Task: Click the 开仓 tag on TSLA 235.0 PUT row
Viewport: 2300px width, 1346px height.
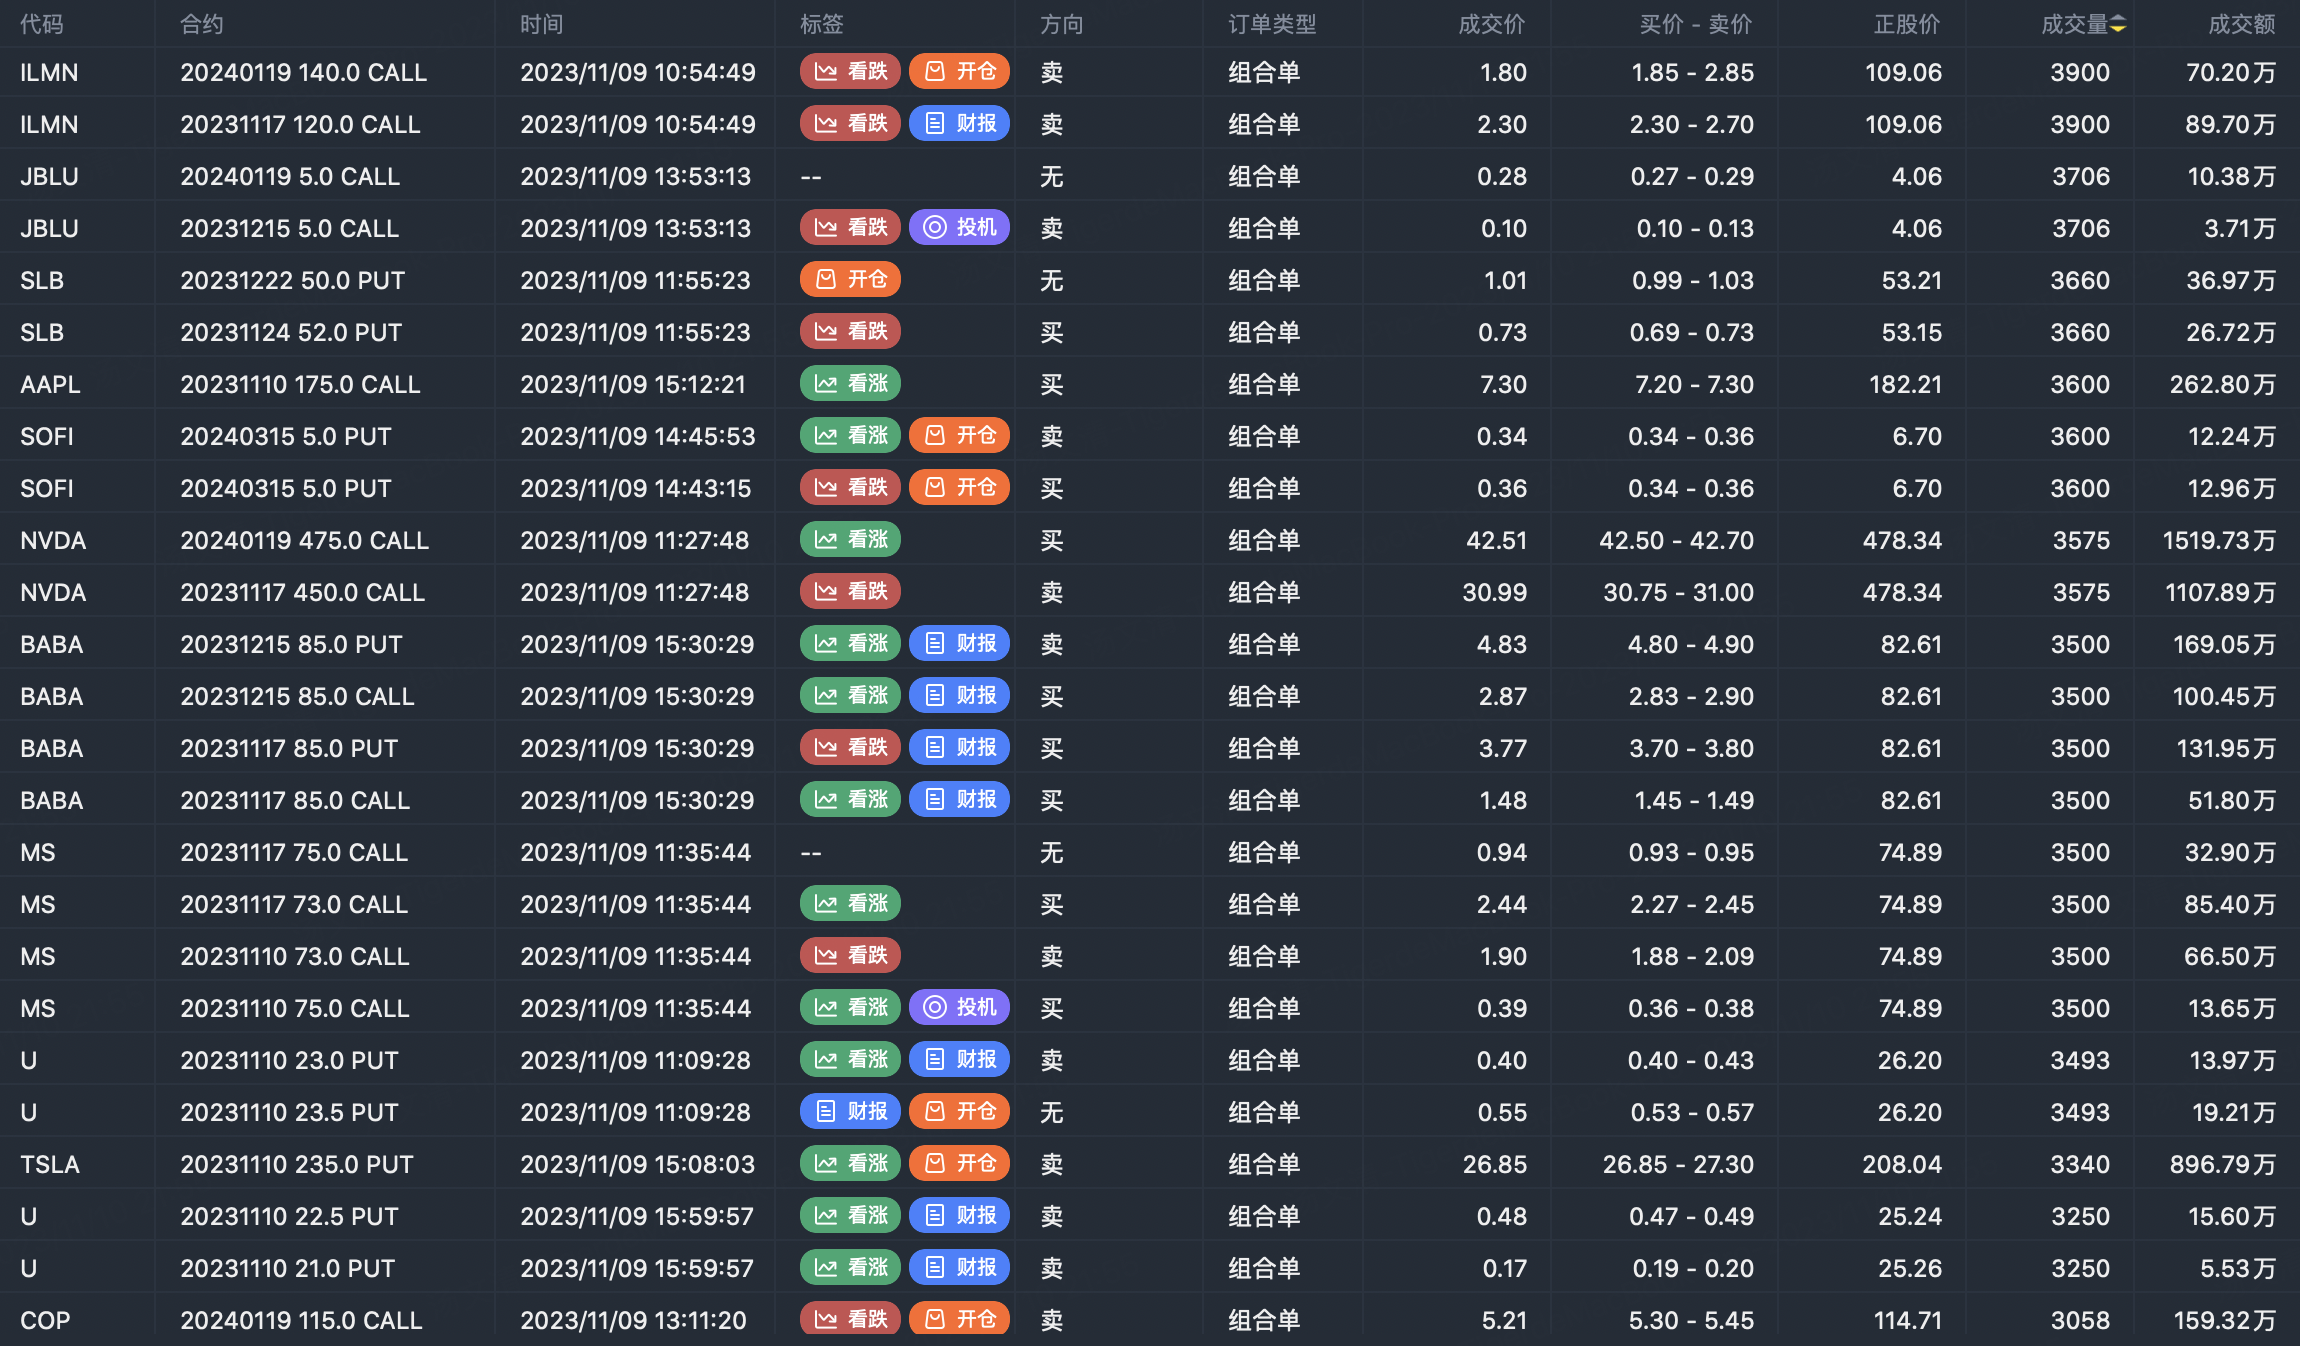Action: 959,1163
